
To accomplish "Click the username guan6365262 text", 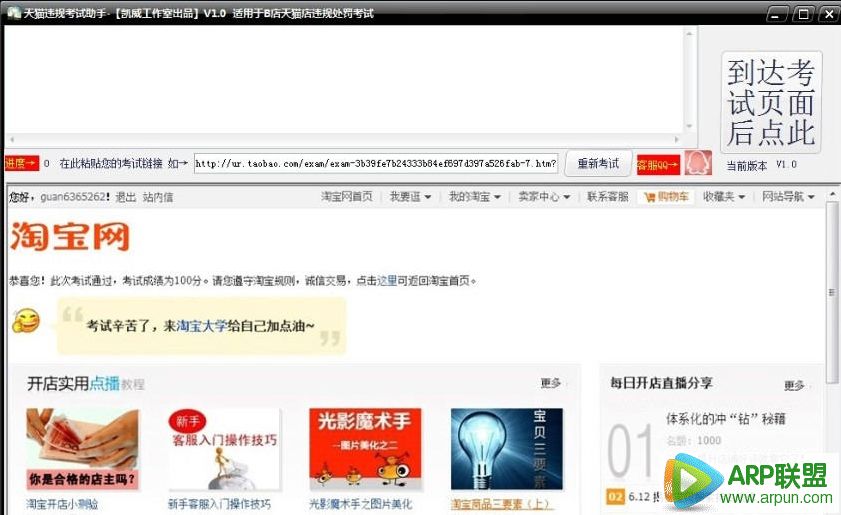I will click(x=73, y=197).
